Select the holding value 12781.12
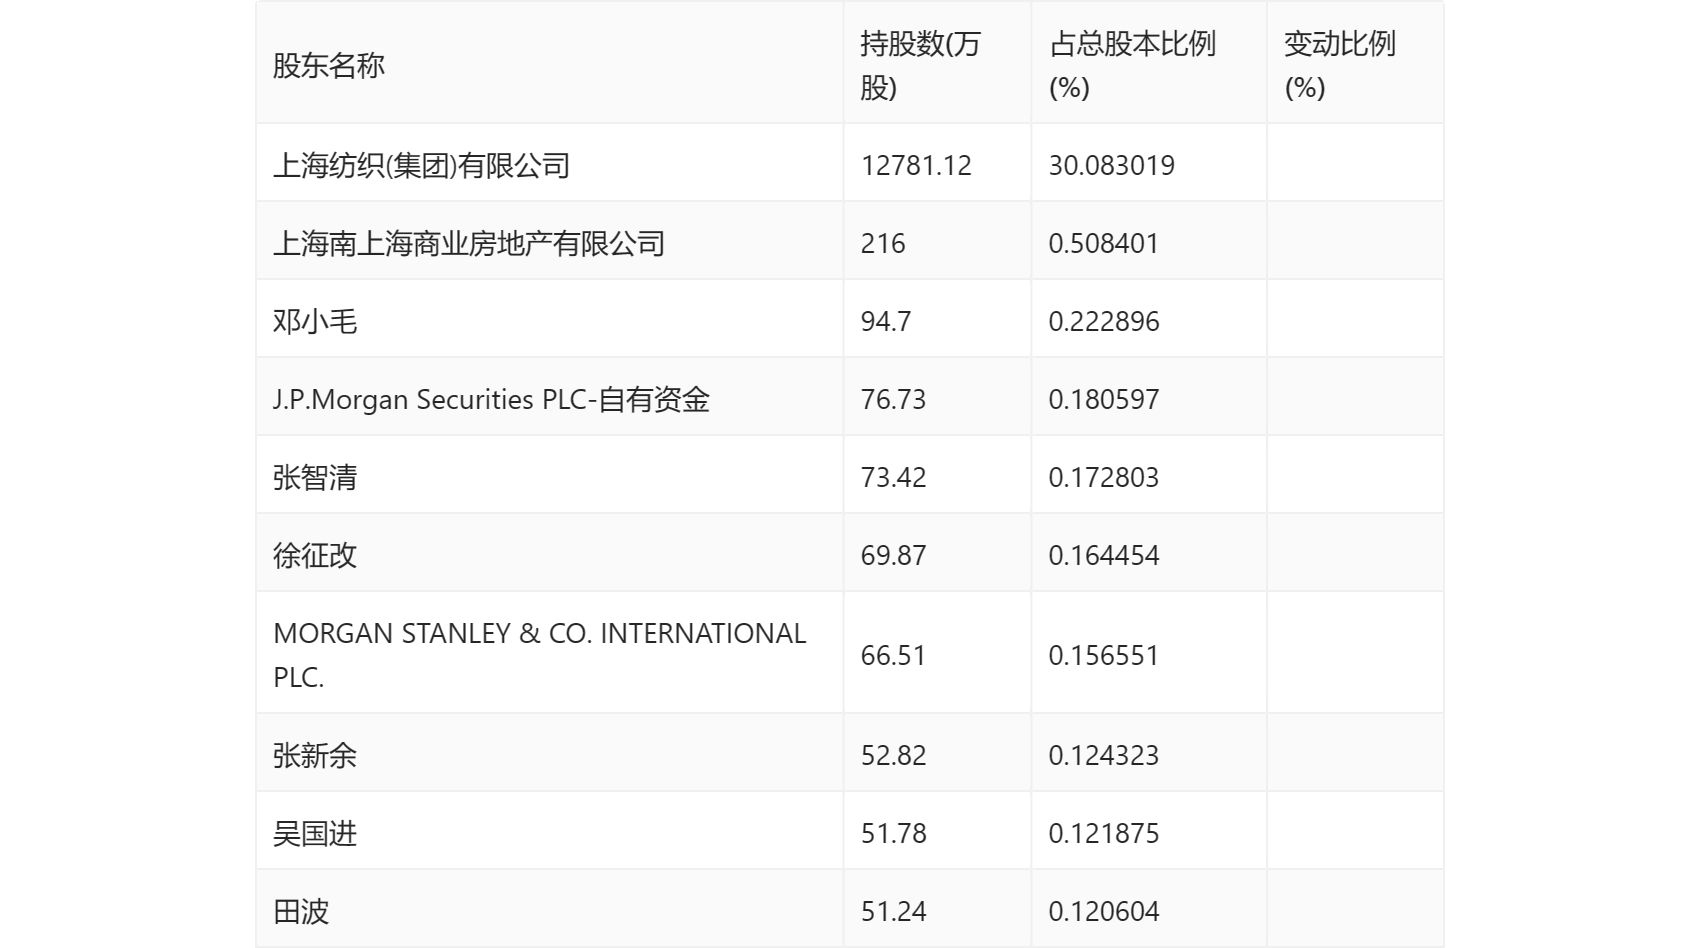Screen dimensions: 1700x948 coord(916,165)
